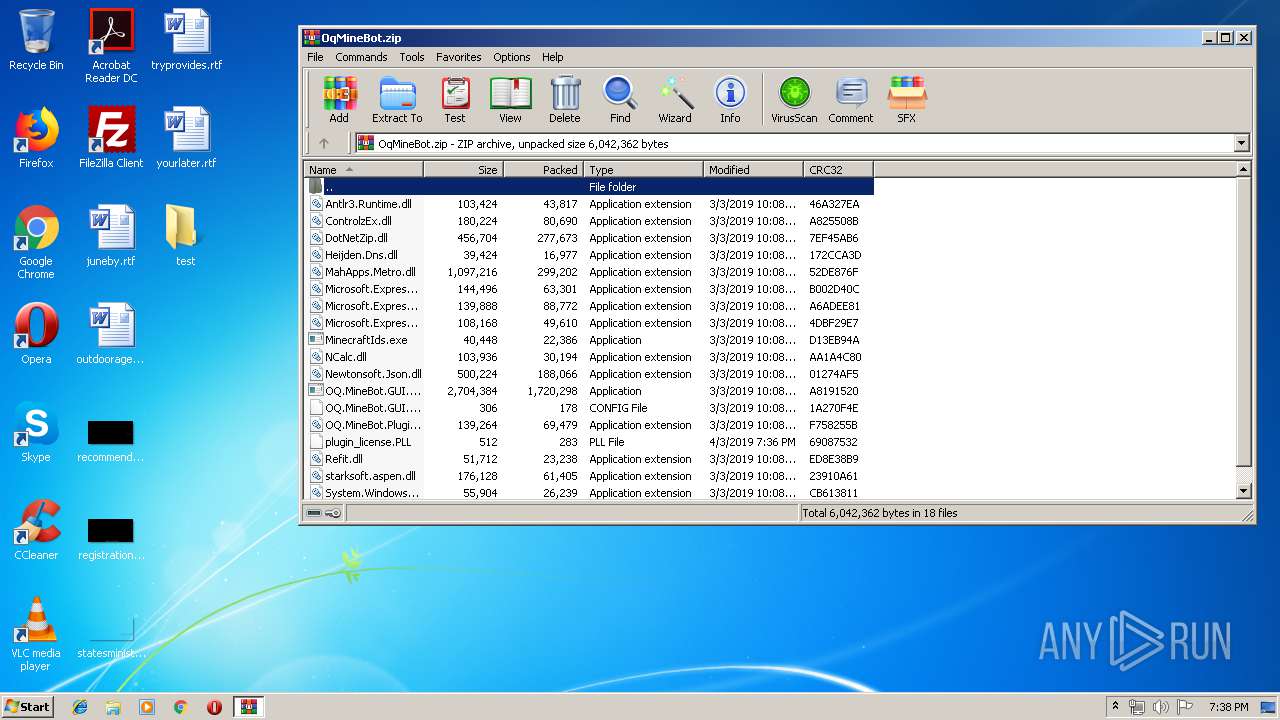Click scroll down arrow of file list
1280x720 pixels.
coord(1244,491)
